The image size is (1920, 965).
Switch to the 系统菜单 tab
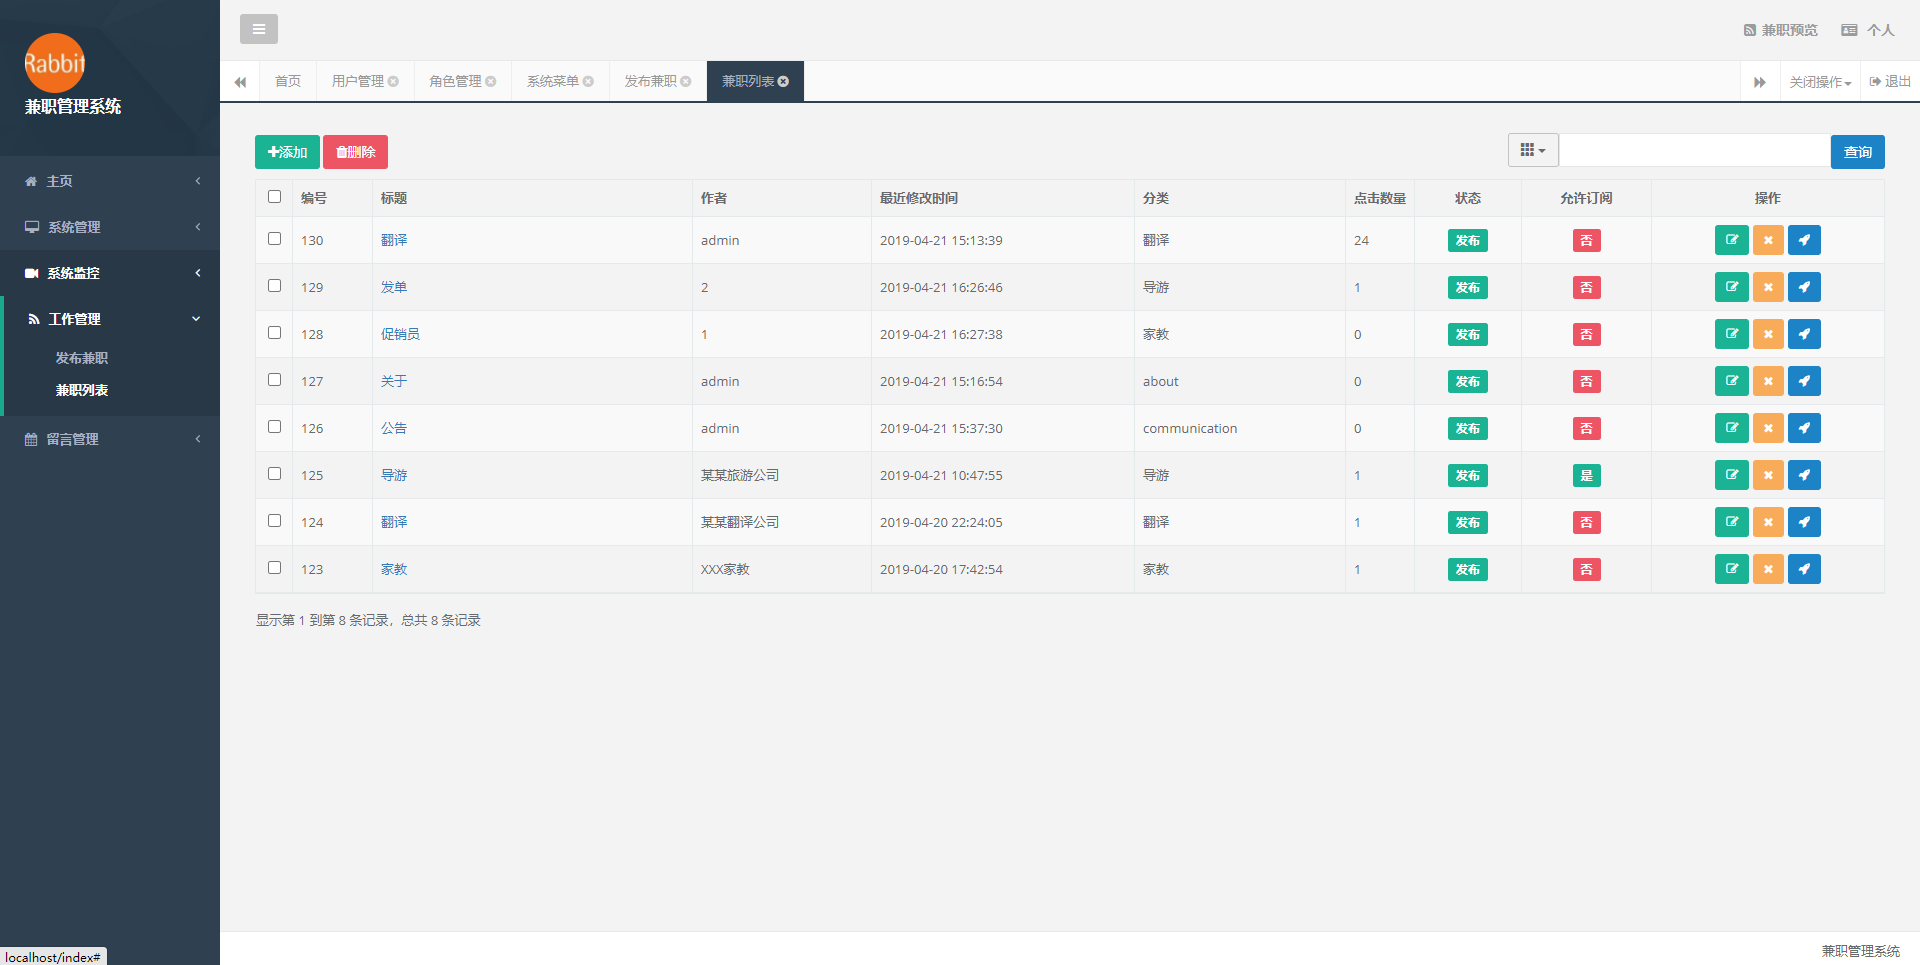553,82
